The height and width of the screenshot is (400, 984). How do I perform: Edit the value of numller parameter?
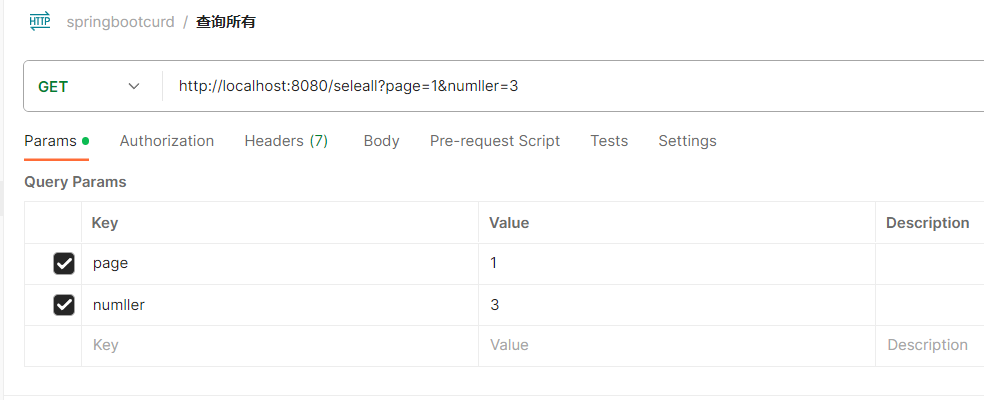pos(676,305)
